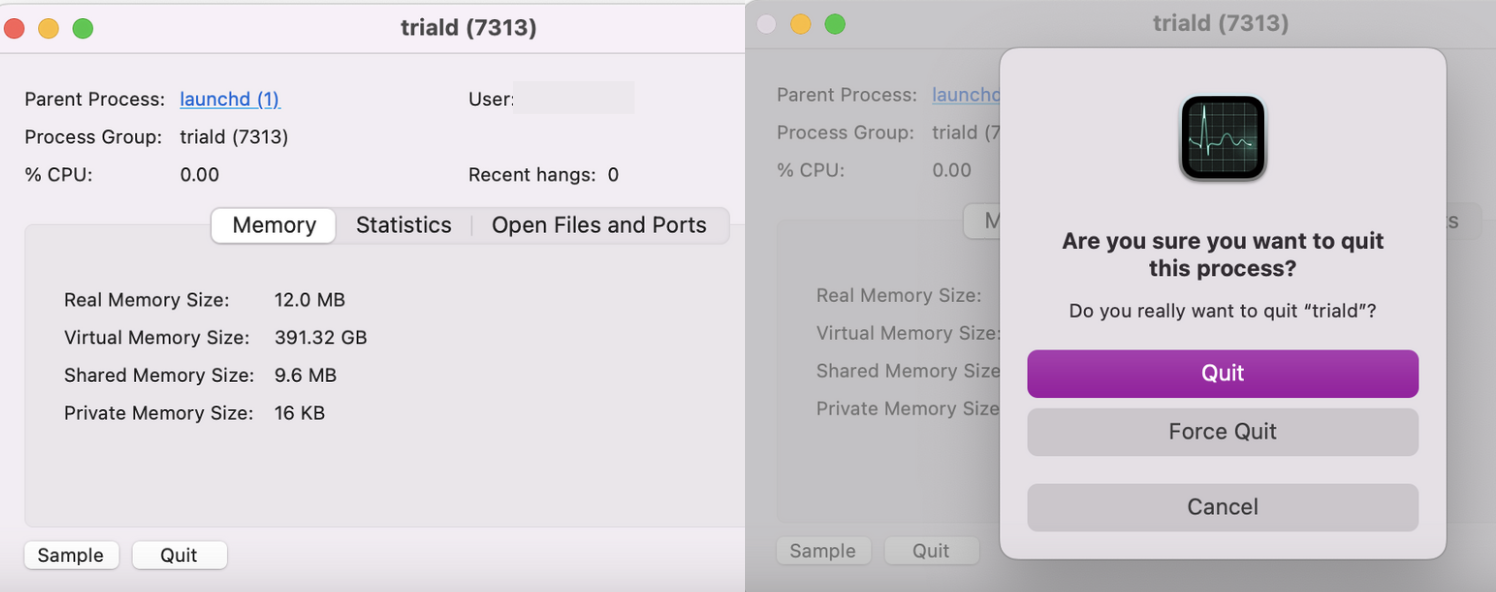
Task: Choose Force Quit in the confirmation dialog
Action: tap(1222, 432)
